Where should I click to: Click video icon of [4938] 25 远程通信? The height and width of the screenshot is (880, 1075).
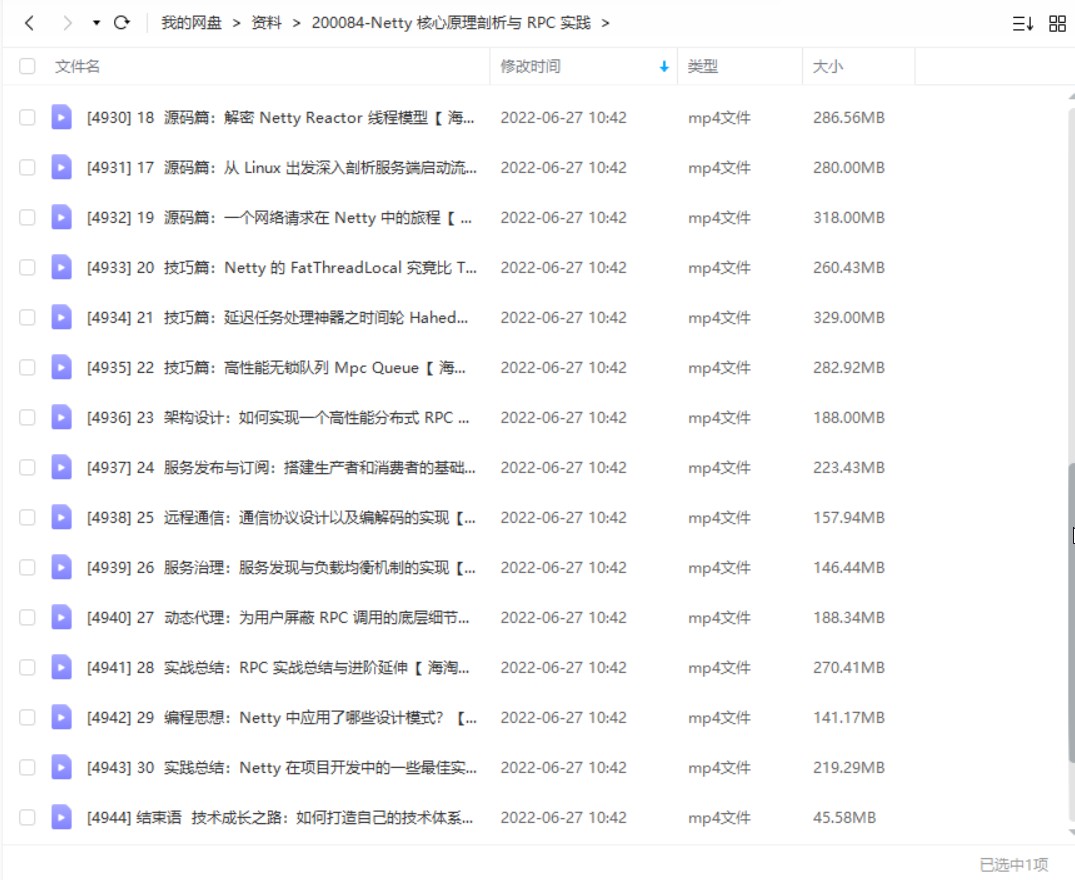coord(62,517)
